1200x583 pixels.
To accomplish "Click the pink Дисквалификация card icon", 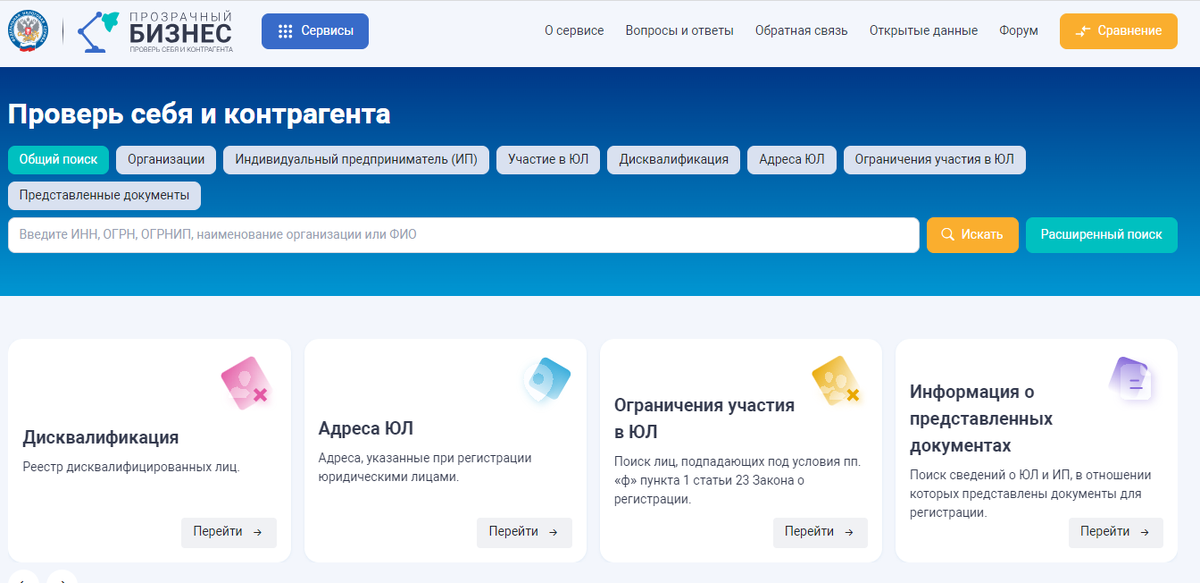I will [245, 383].
